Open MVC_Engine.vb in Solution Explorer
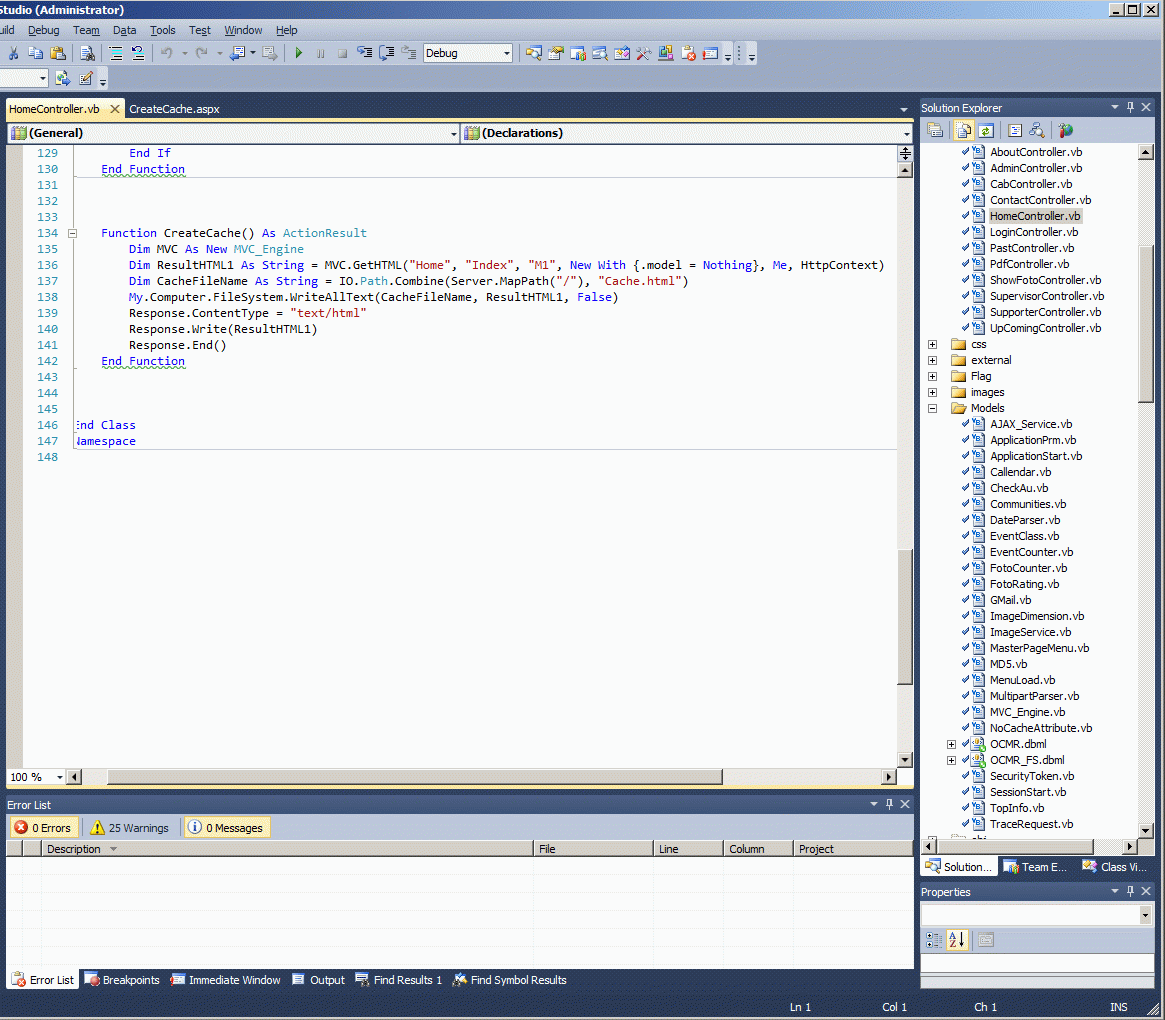 pyautogui.click(x=1027, y=712)
